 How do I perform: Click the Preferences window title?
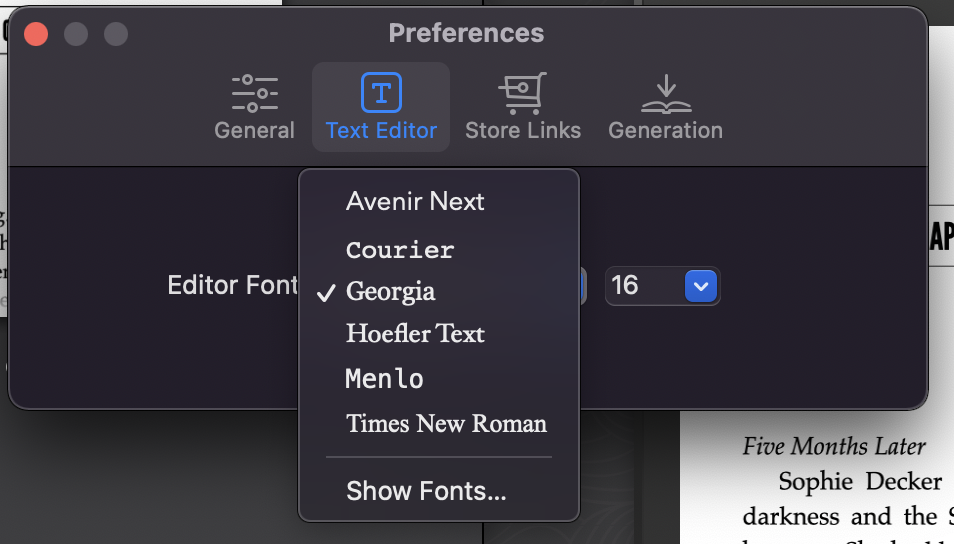pos(466,33)
